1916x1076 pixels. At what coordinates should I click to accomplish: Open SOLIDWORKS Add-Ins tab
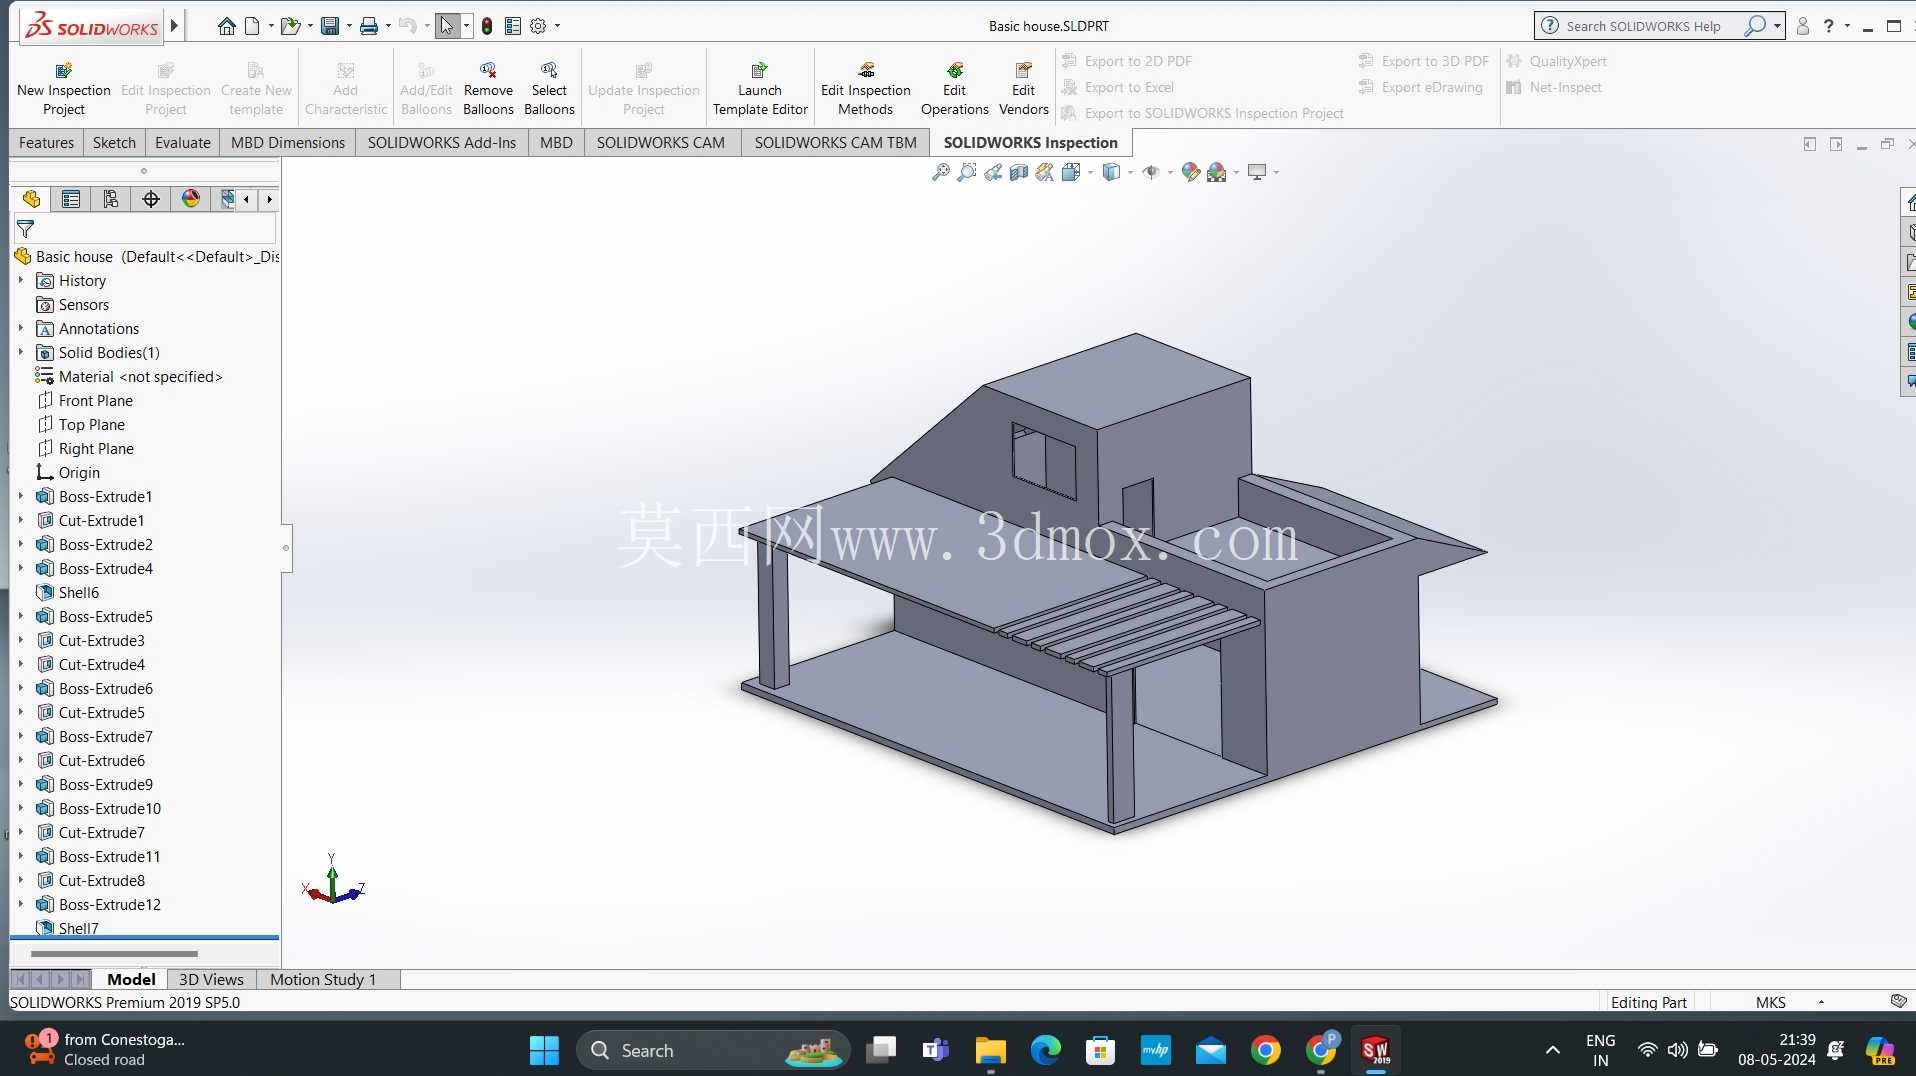pos(442,142)
